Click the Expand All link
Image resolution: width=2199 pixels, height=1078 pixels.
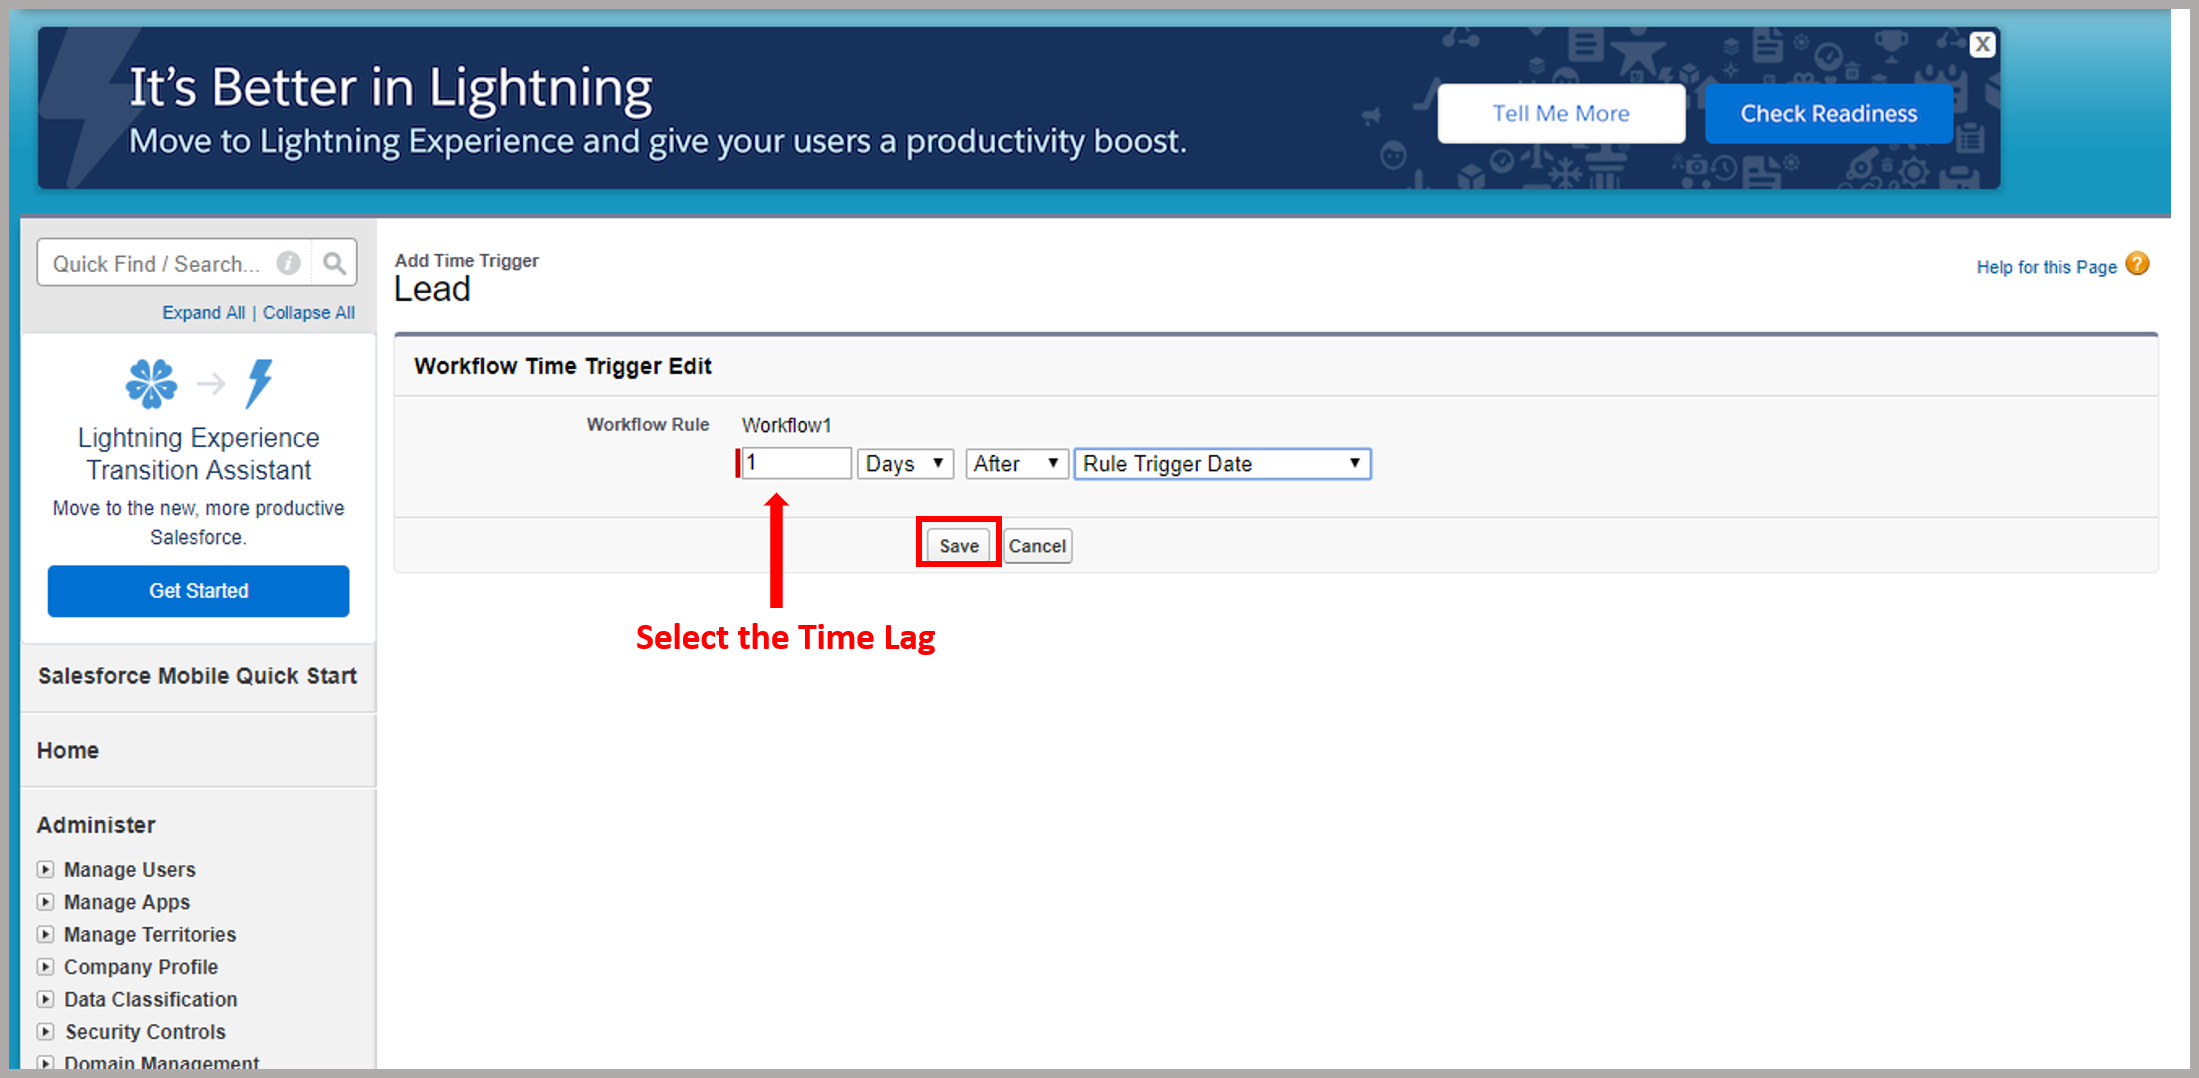click(203, 313)
